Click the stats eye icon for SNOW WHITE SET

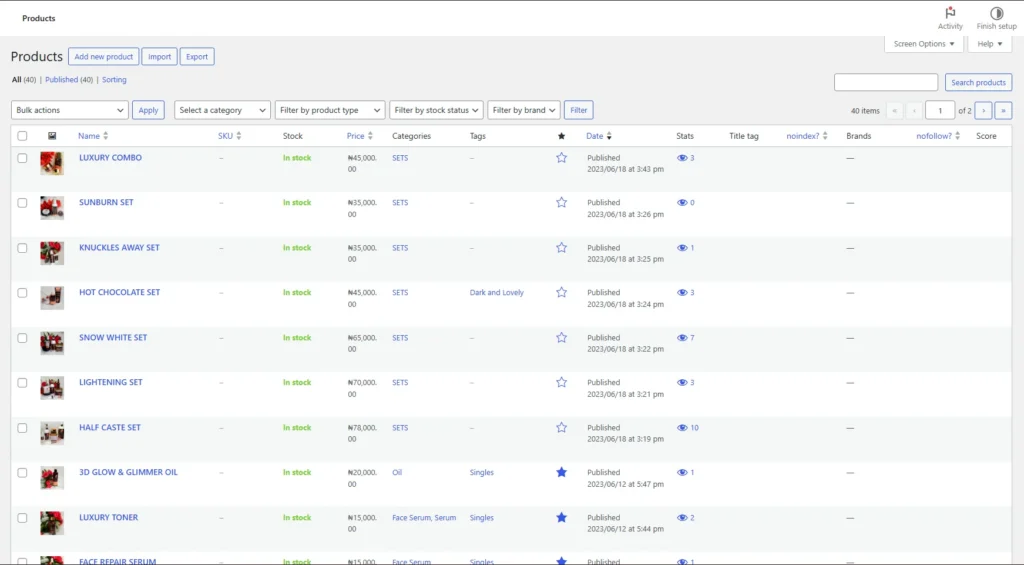pos(683,338)
